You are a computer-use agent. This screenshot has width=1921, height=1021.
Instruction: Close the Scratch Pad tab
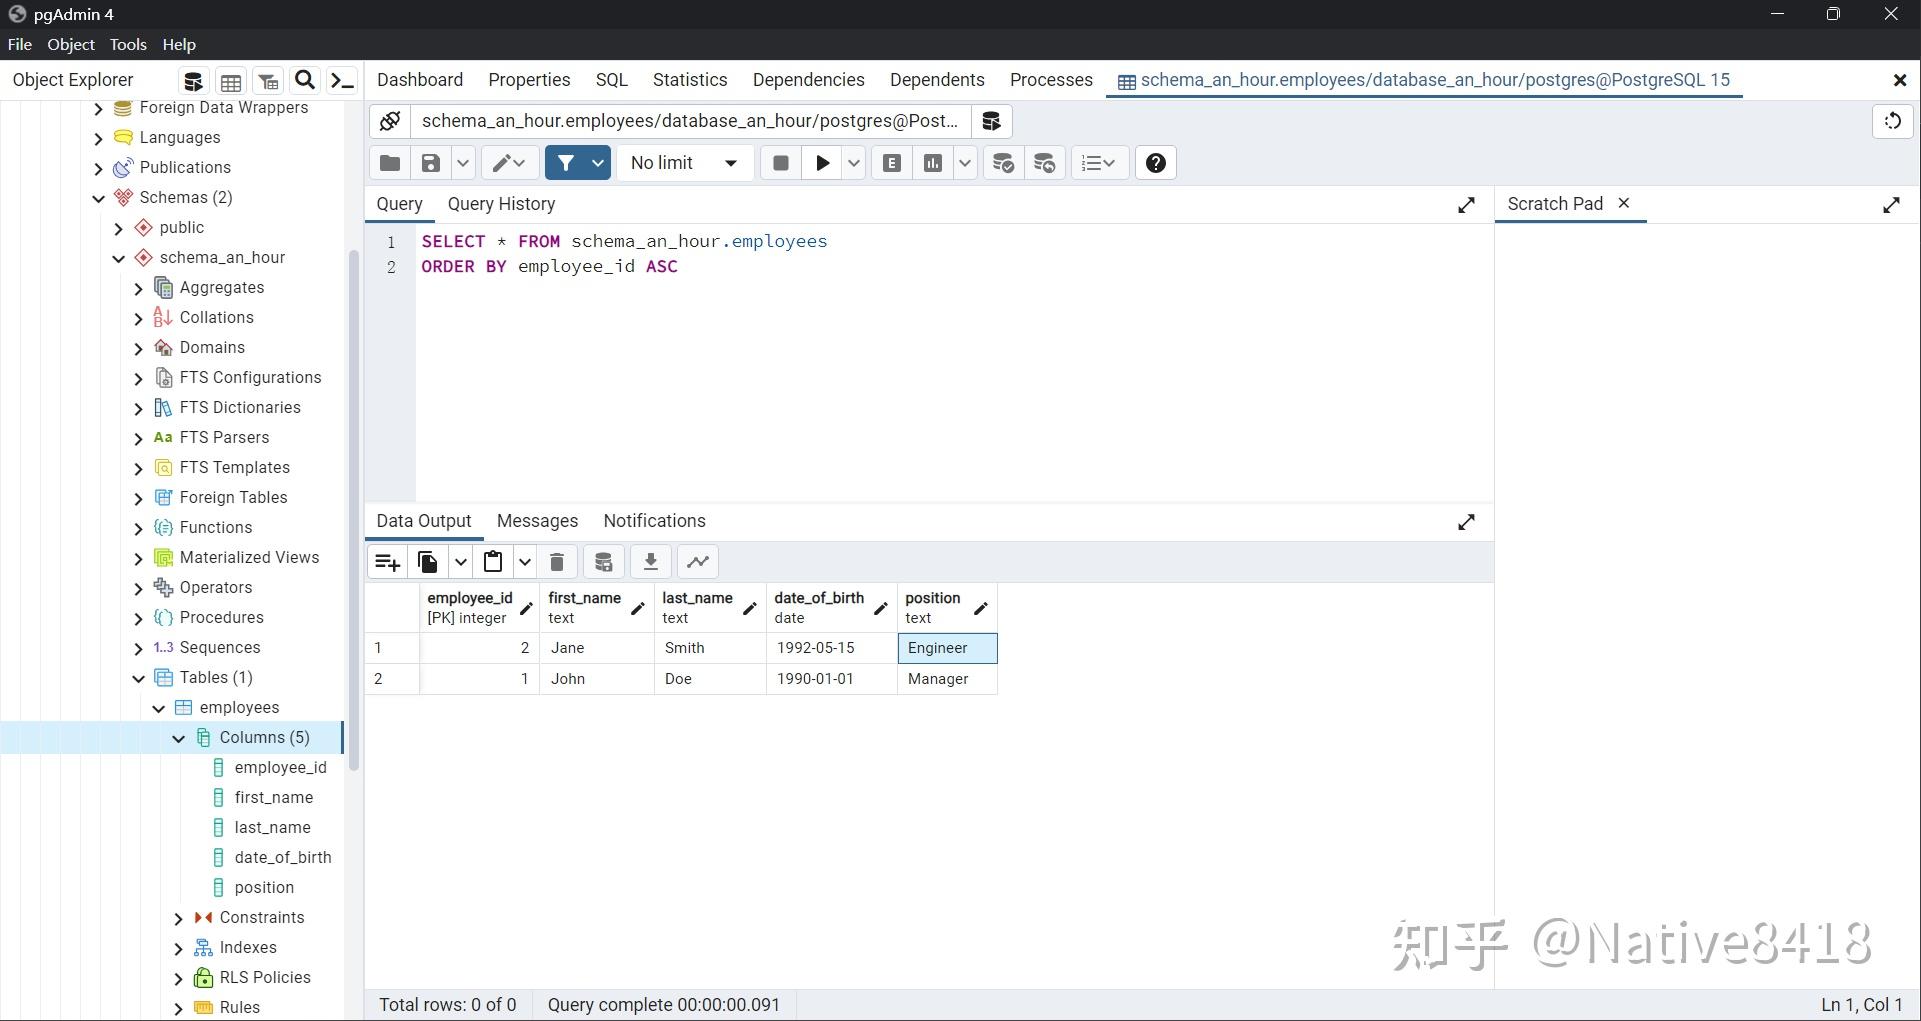pos(1624,203)
